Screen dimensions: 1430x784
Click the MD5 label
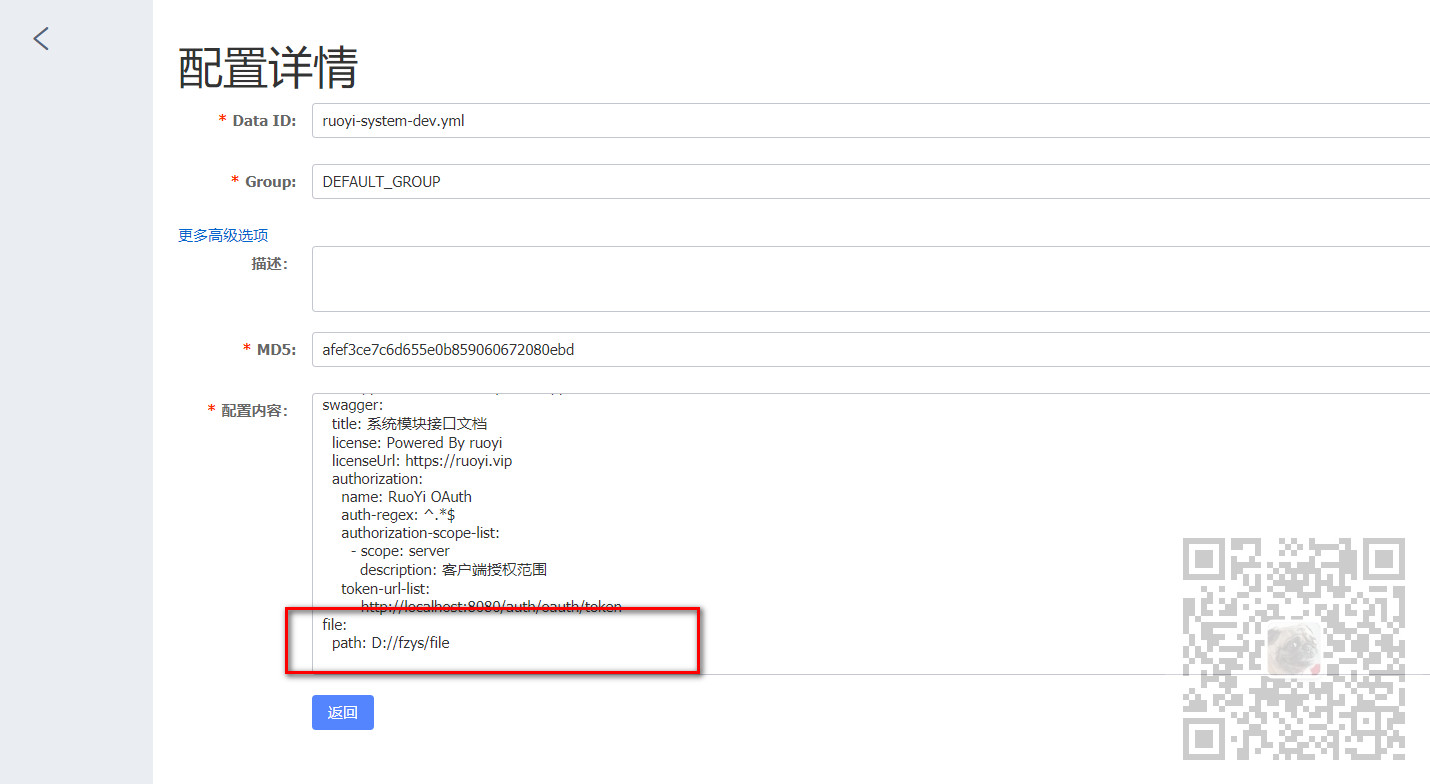coord(270,349)
